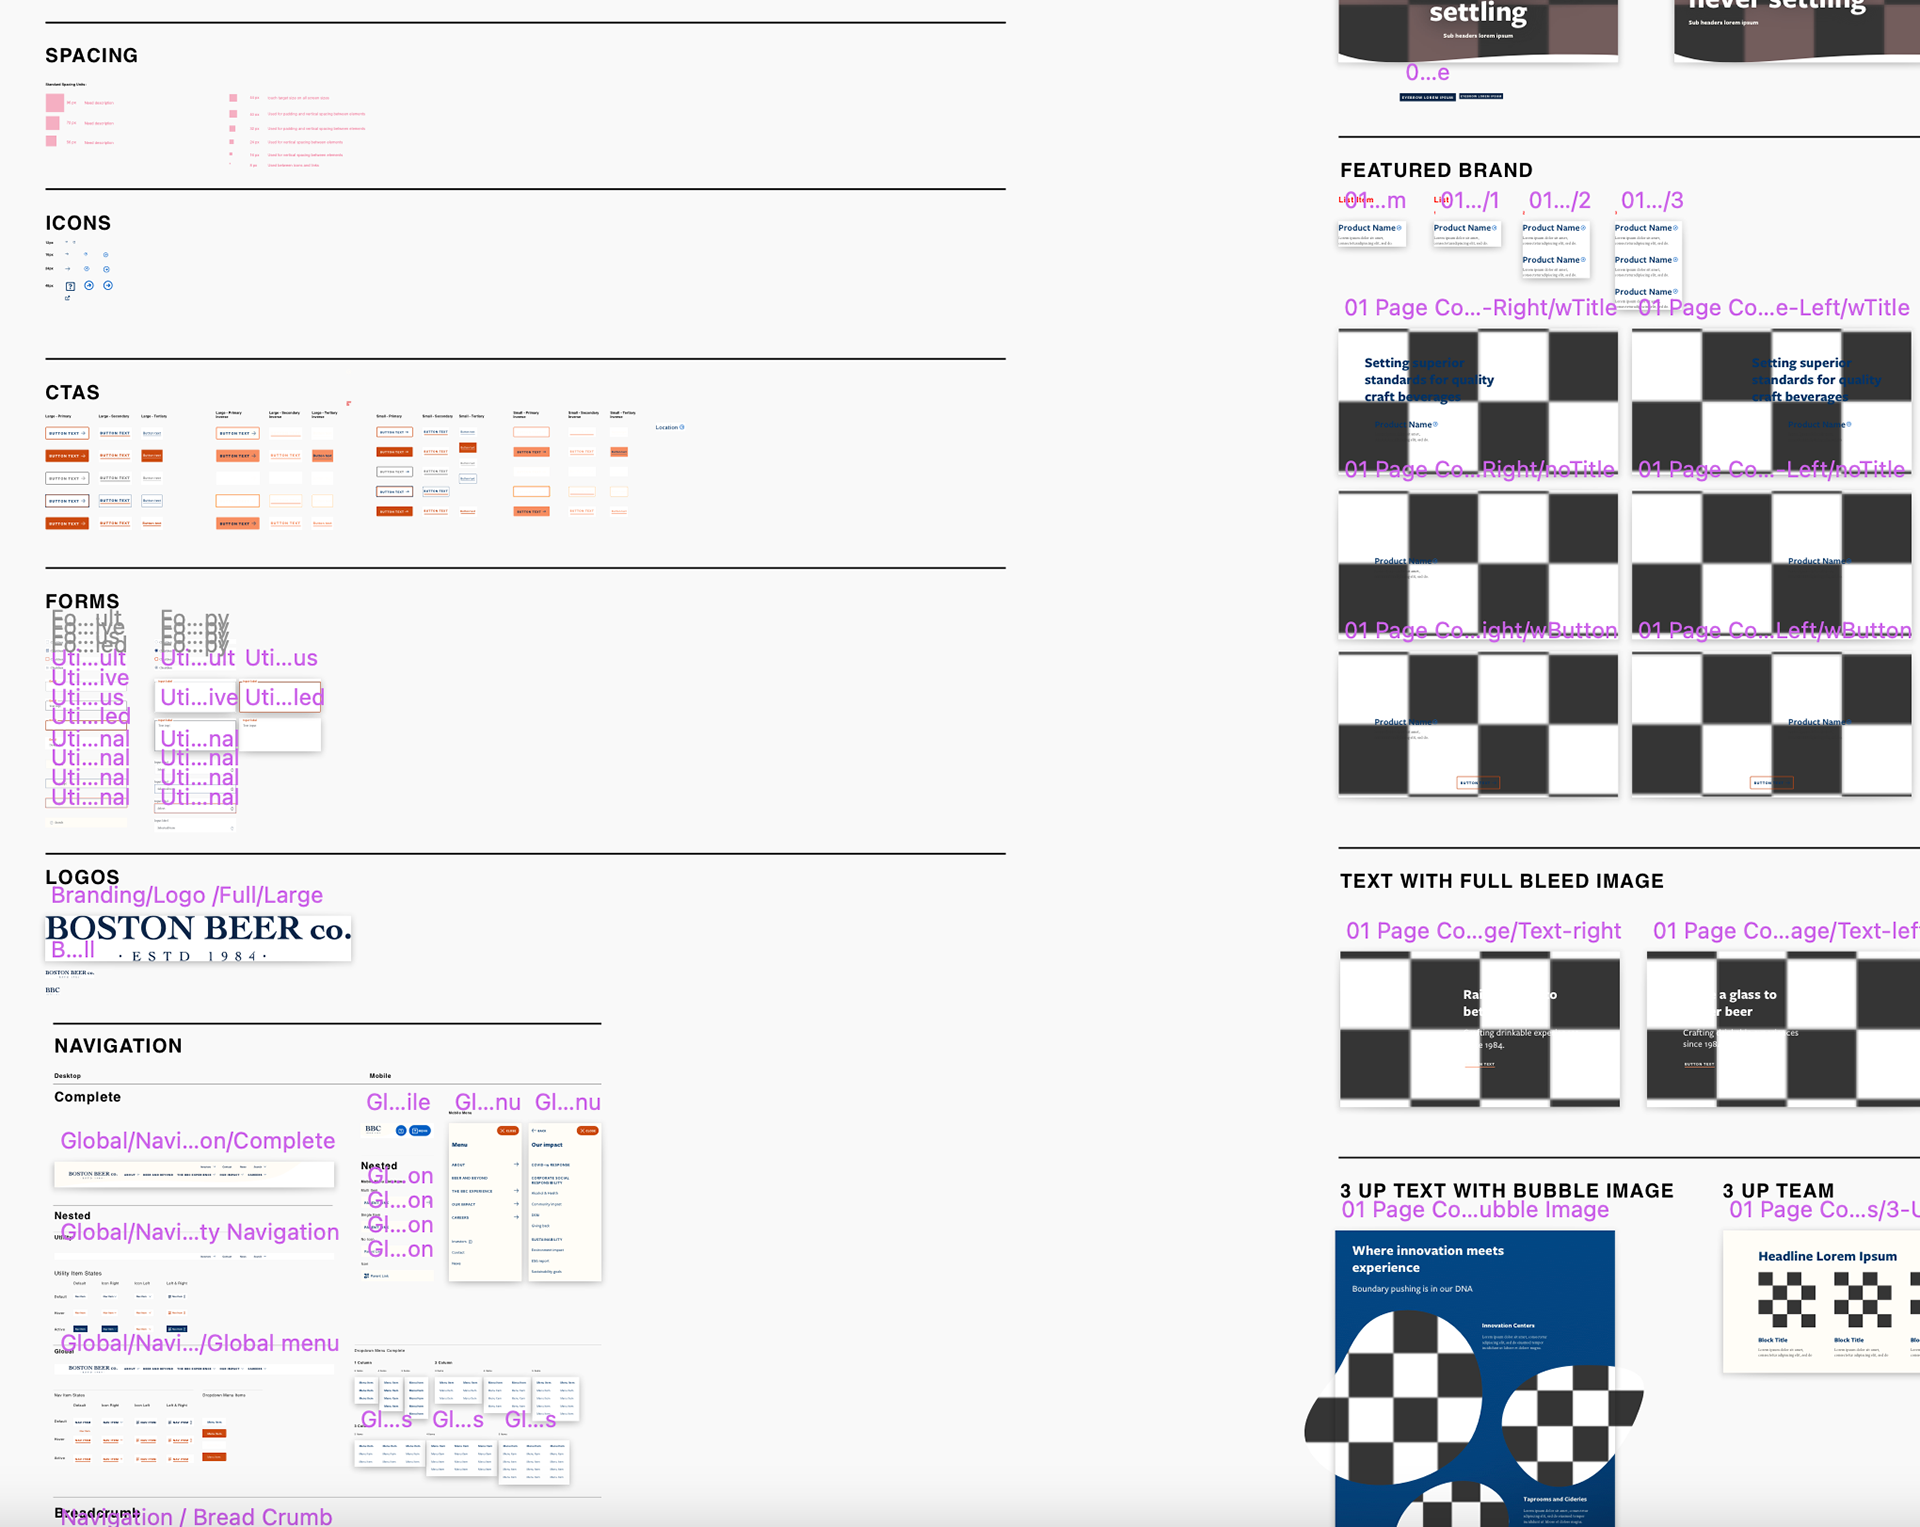Click the boxed question-mark icon in ICONS
This screenshot has height=1527, width=1920.
70,286
